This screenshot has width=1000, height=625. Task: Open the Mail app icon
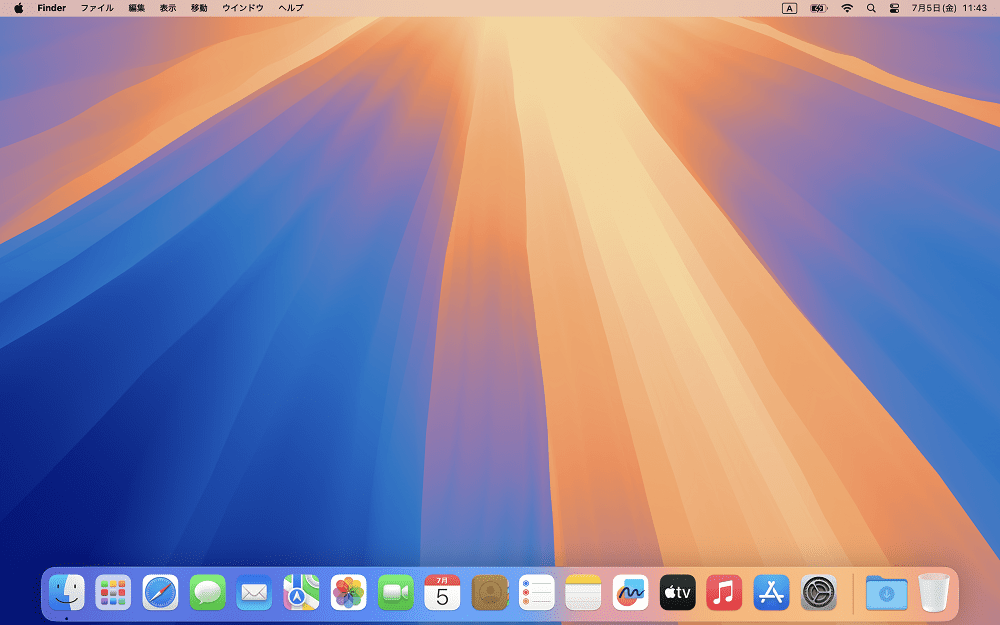[254, 592]
